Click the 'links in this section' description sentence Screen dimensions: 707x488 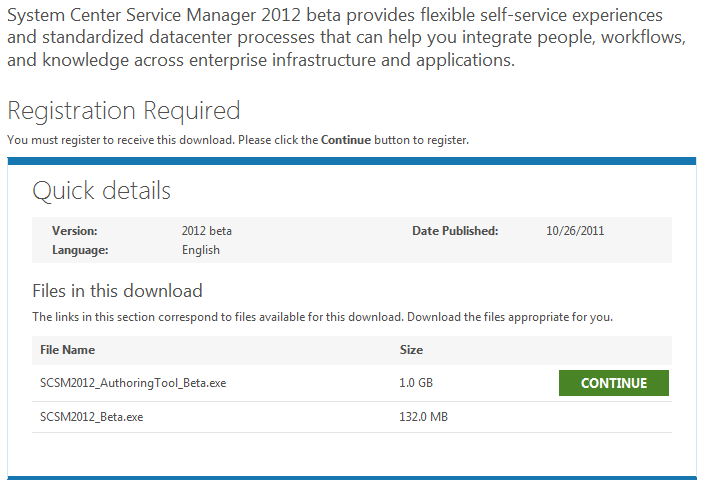tap(322, 317)
